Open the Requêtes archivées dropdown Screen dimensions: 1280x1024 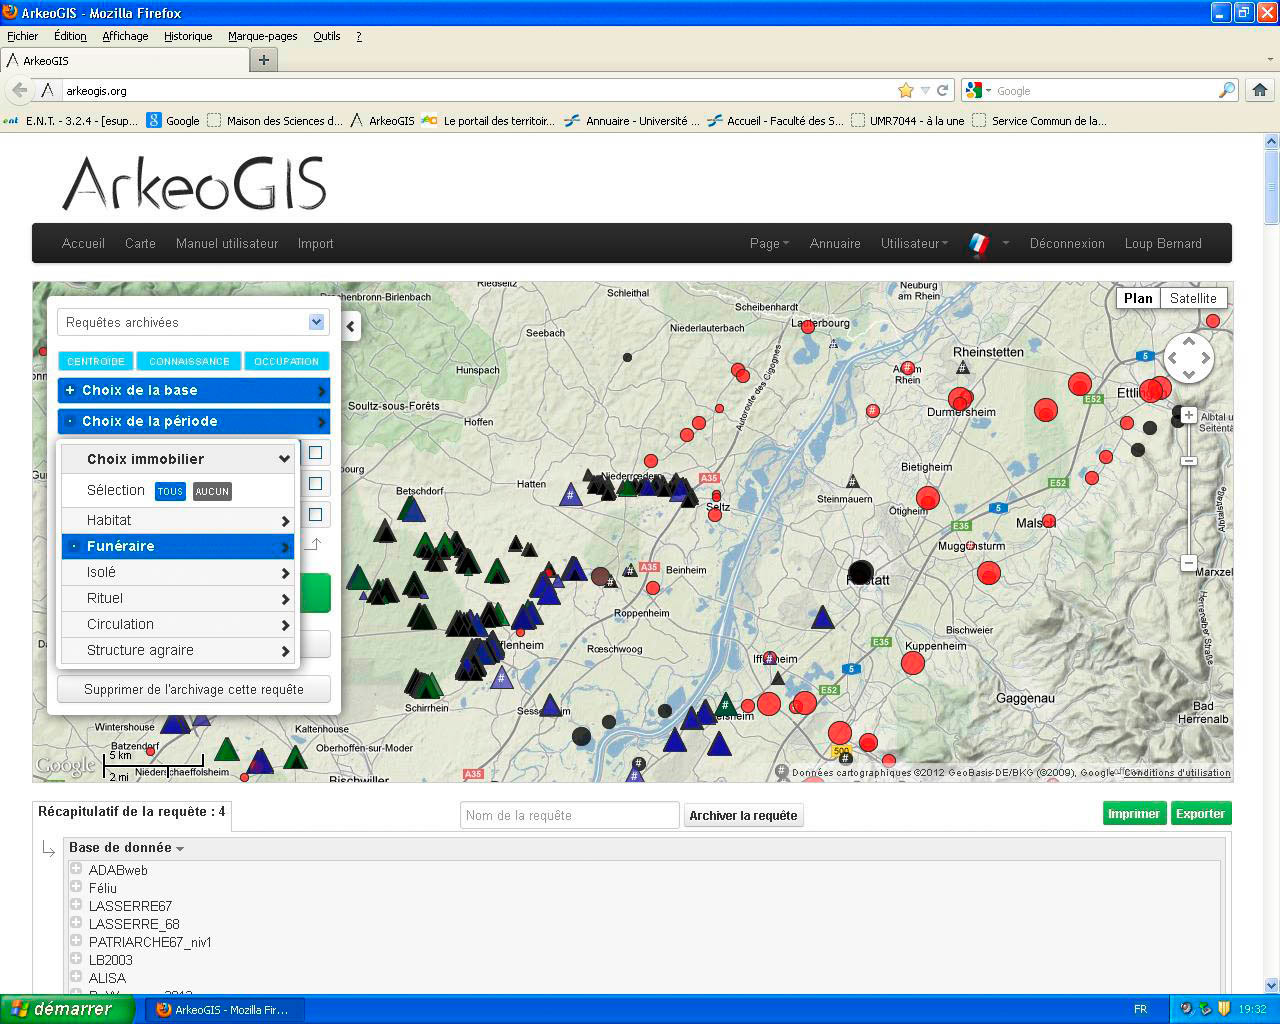(x=193, y=322)
